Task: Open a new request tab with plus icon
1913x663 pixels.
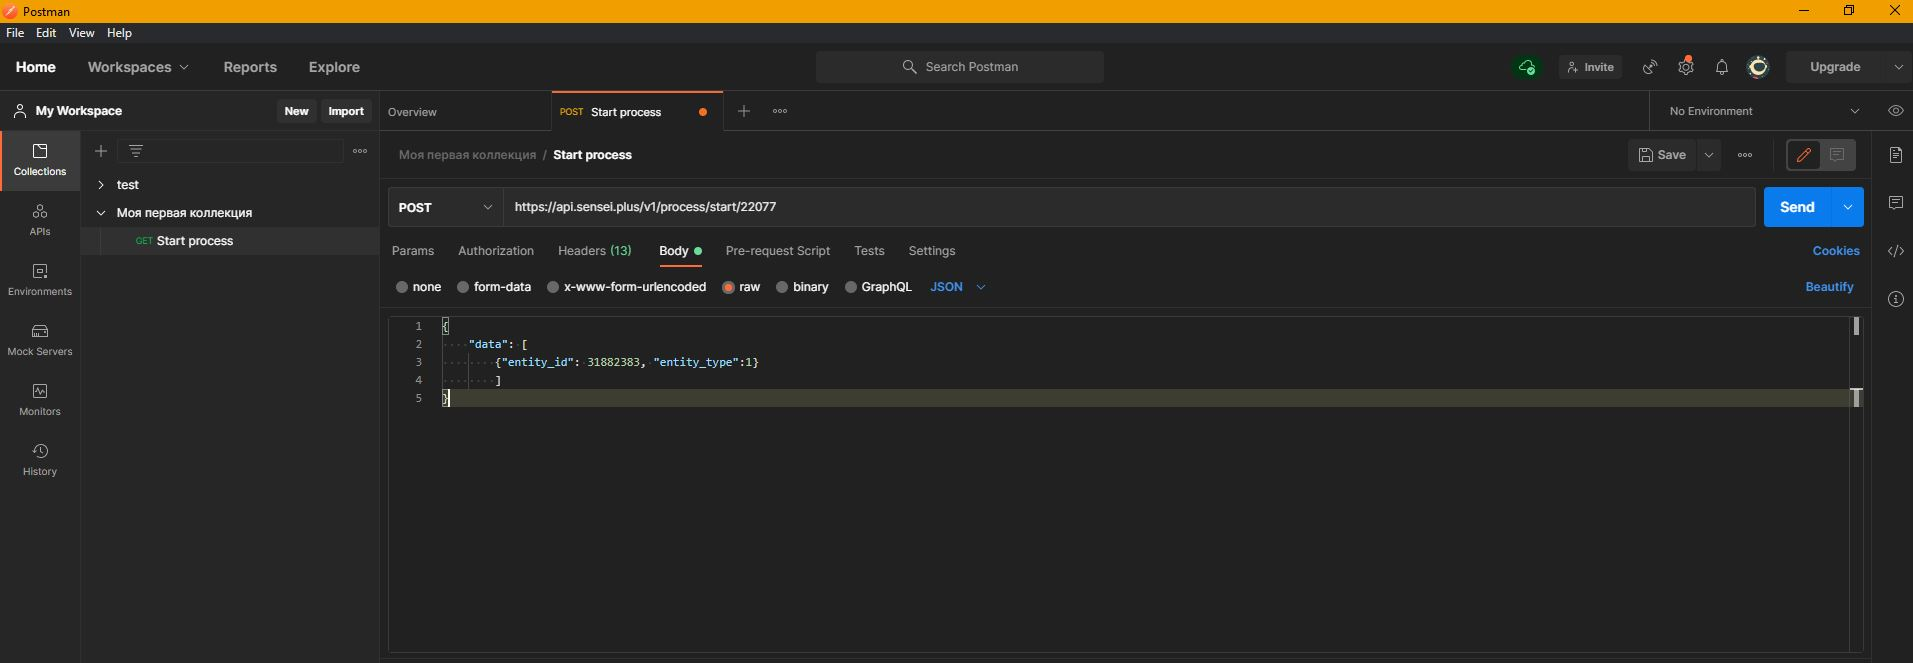Action: [744, 111]
